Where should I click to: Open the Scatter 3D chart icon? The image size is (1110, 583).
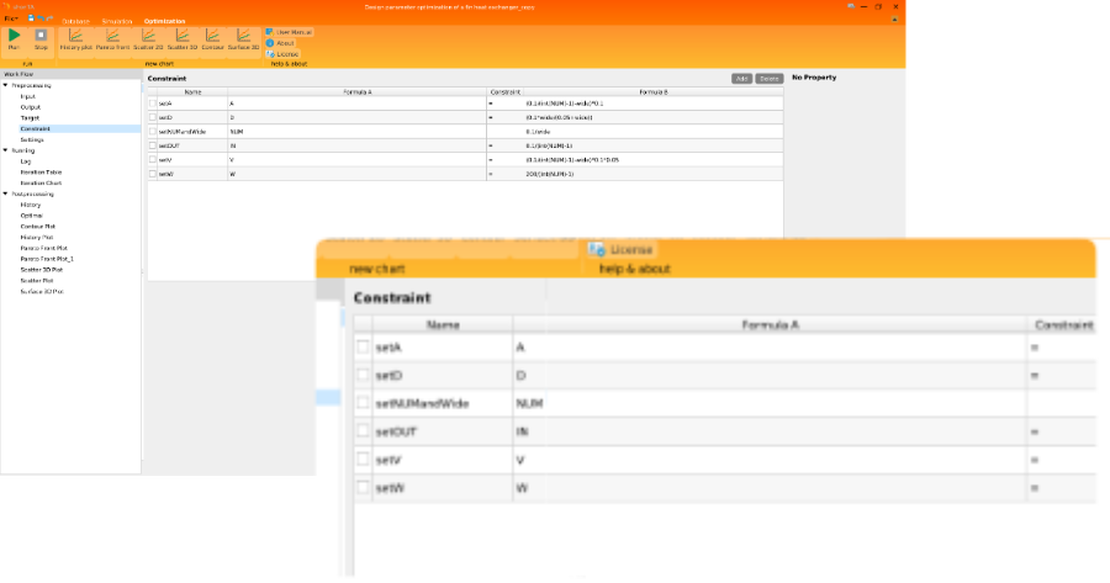coord(182,36)
